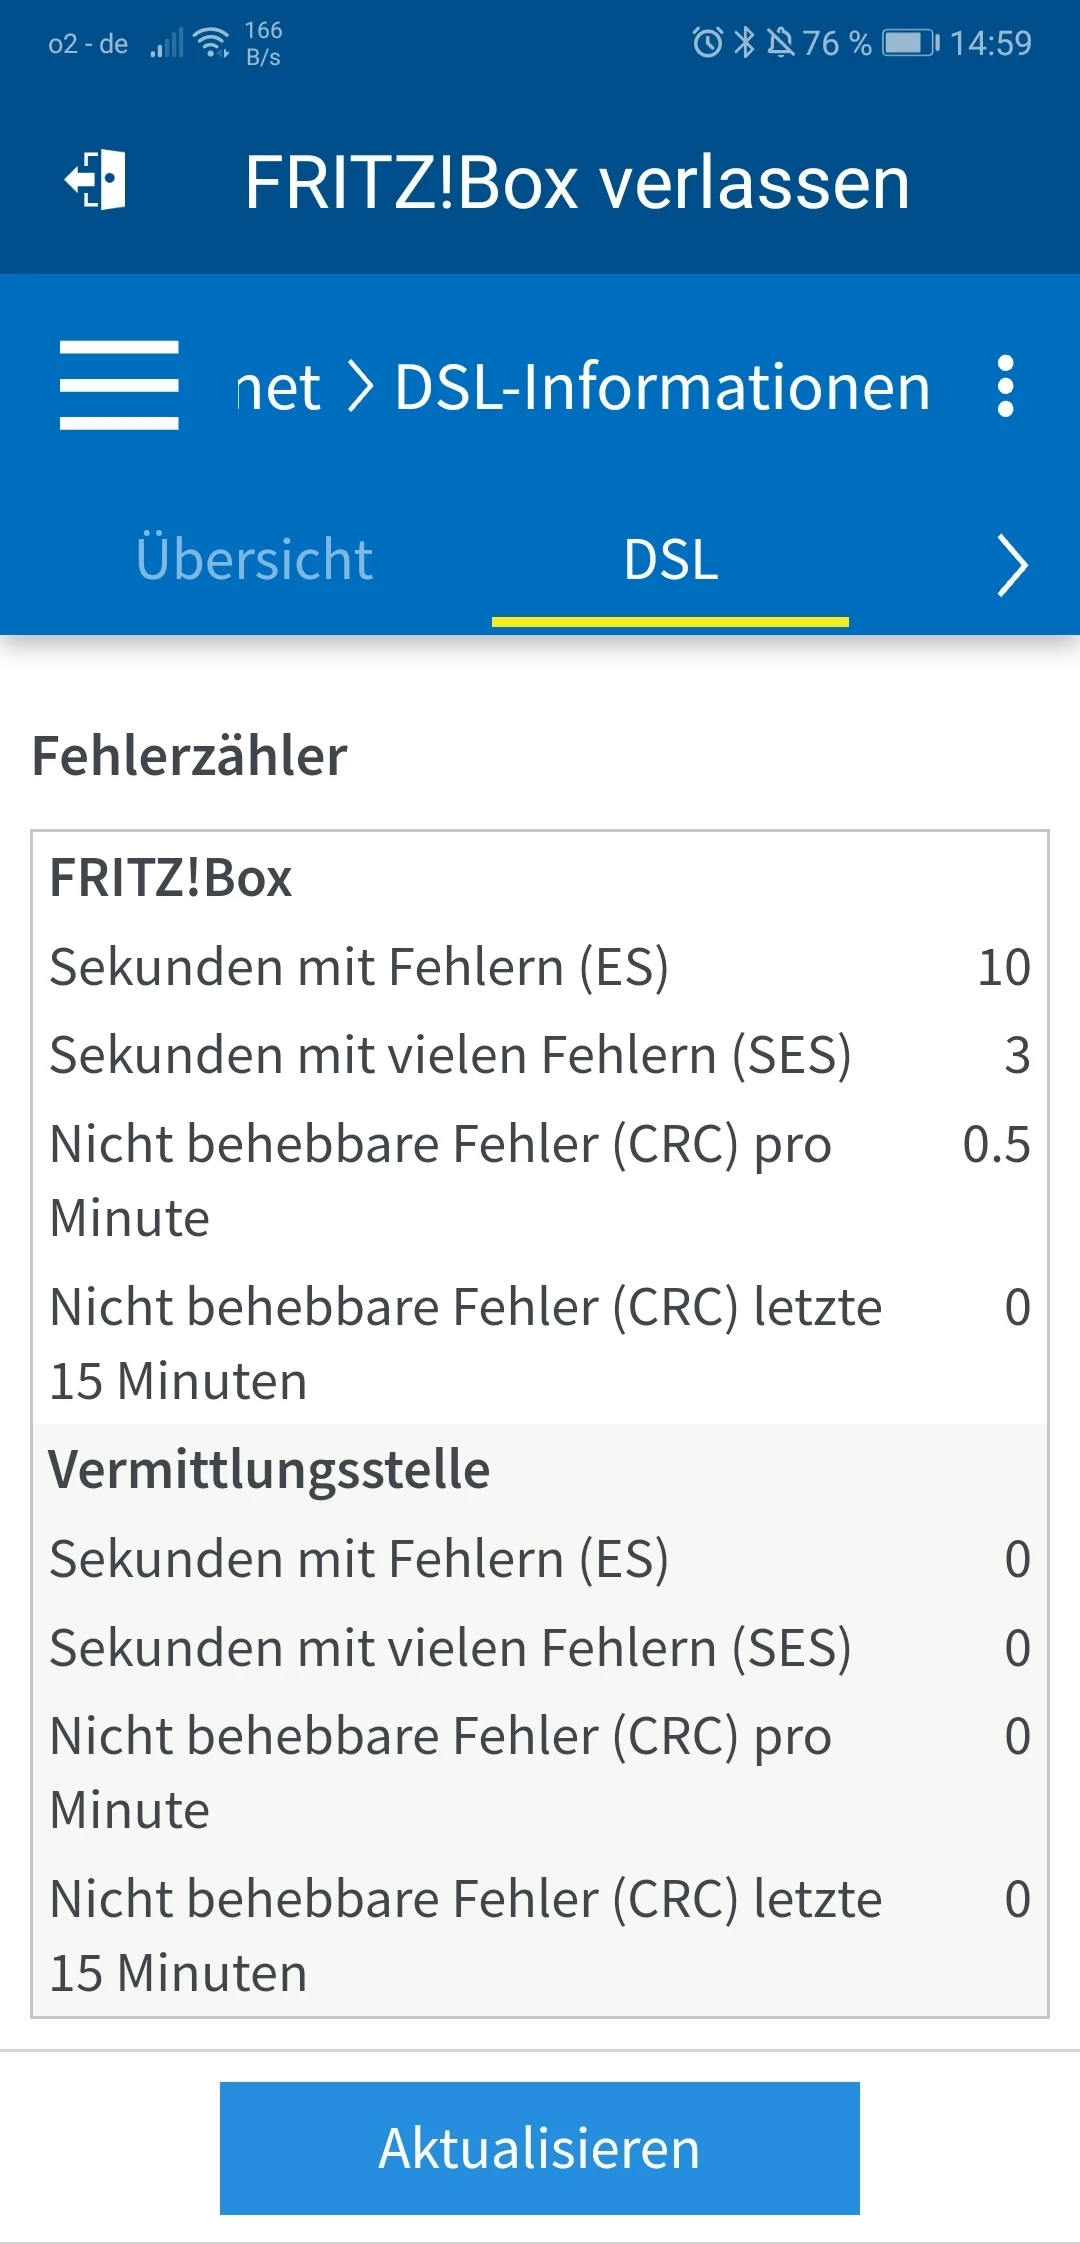This screenshot has width=1080, height=2244.
Task: Tap the FRITZ!Box verlassen title
Action: point(577,183)
